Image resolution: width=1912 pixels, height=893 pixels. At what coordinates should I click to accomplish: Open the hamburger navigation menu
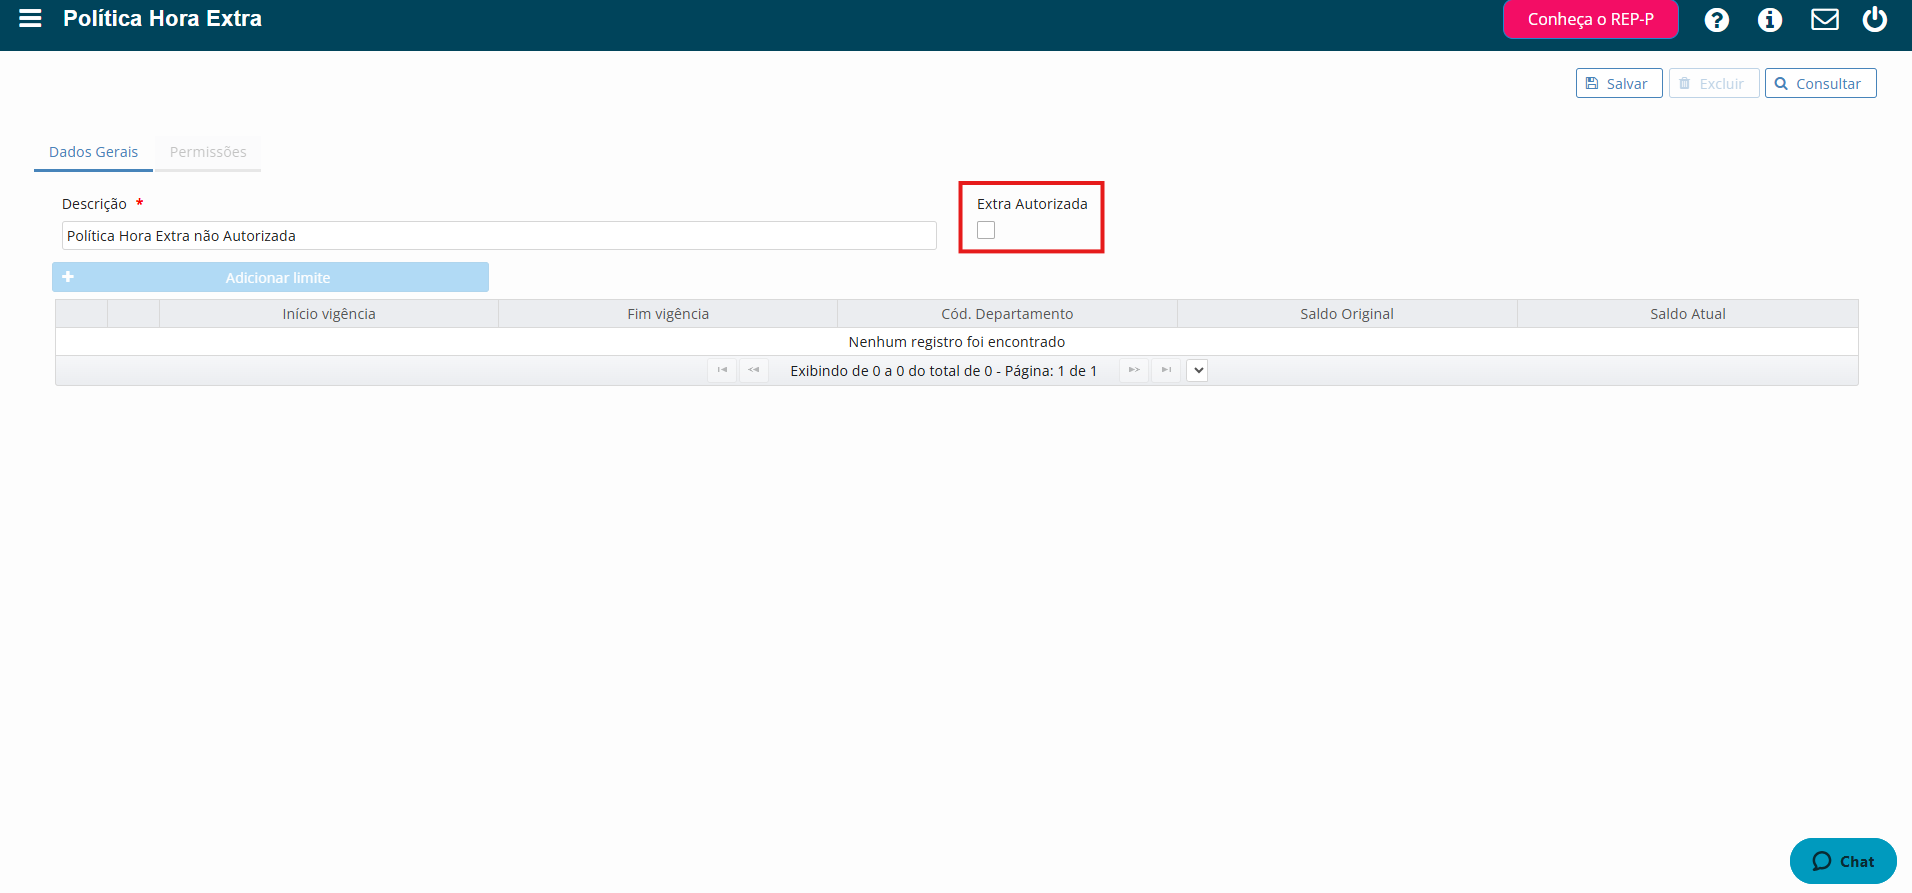pos(30,18)
